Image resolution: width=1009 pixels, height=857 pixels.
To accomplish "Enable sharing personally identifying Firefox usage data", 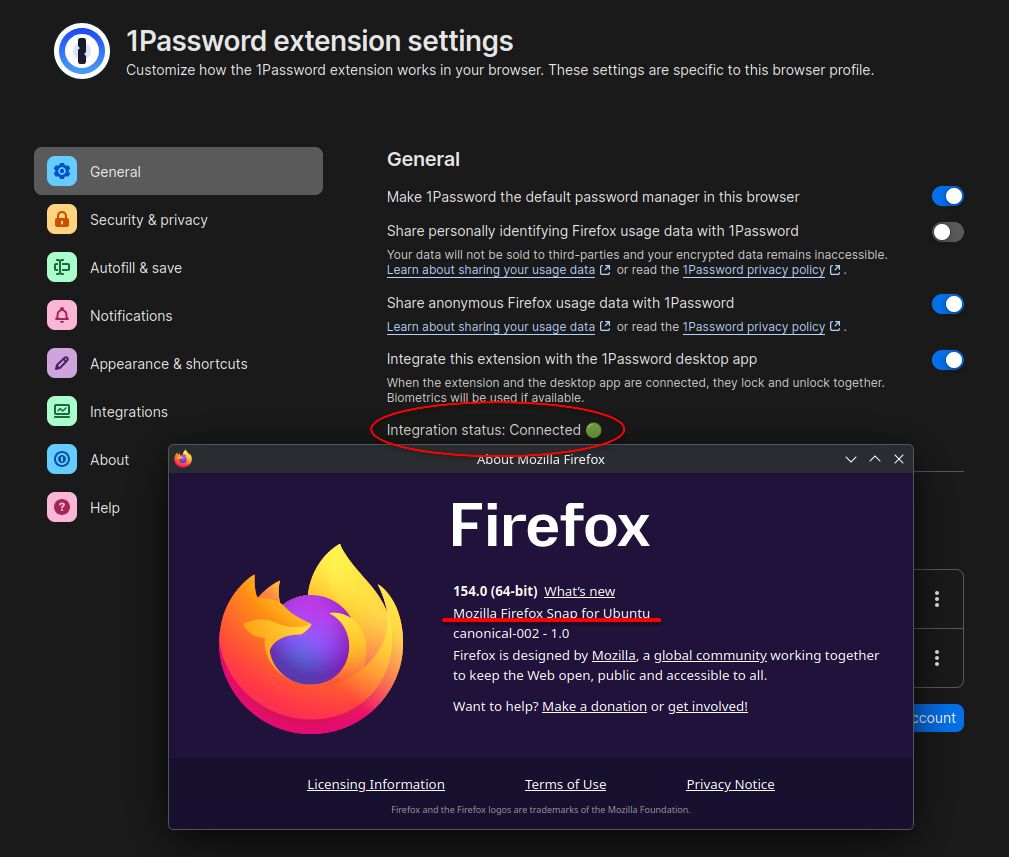I will pyautogui.click(x=947, y=232).
